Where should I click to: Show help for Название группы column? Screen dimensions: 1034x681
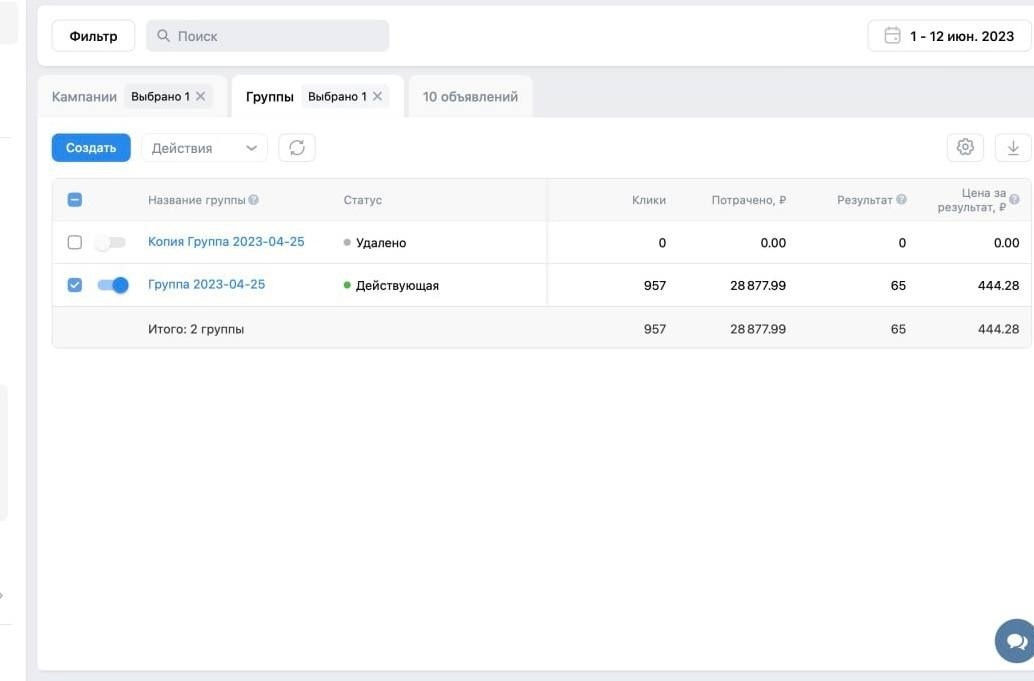coord(253,200)
